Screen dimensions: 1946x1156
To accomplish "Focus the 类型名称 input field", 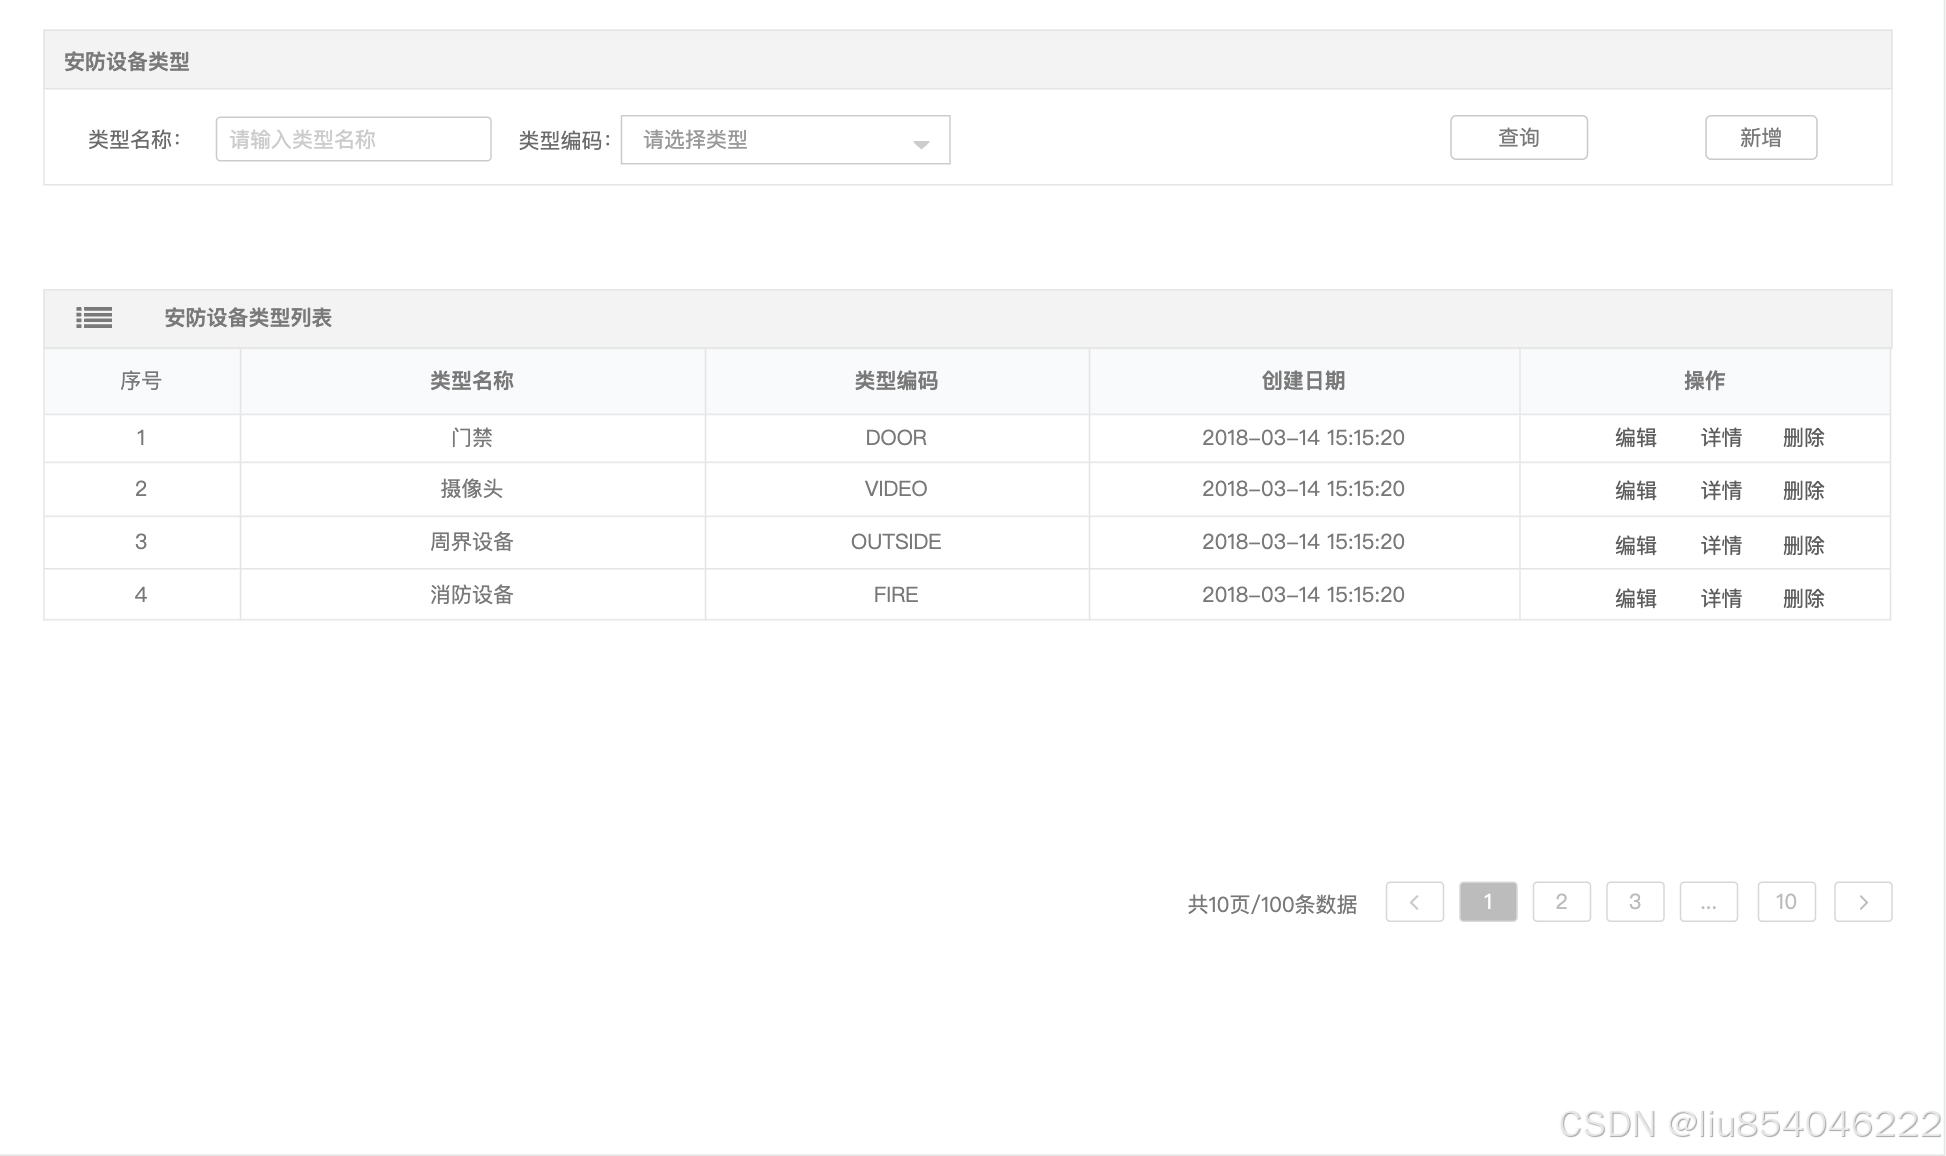I will click(353, 139).
